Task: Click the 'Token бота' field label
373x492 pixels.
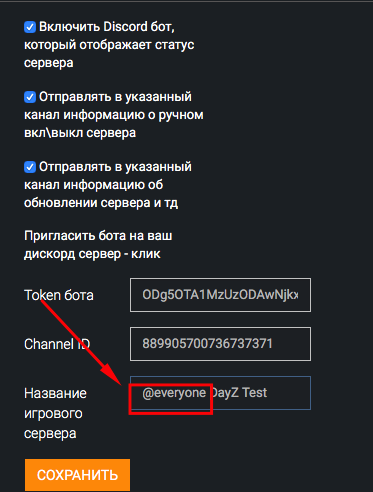Action: click(59, 295)
